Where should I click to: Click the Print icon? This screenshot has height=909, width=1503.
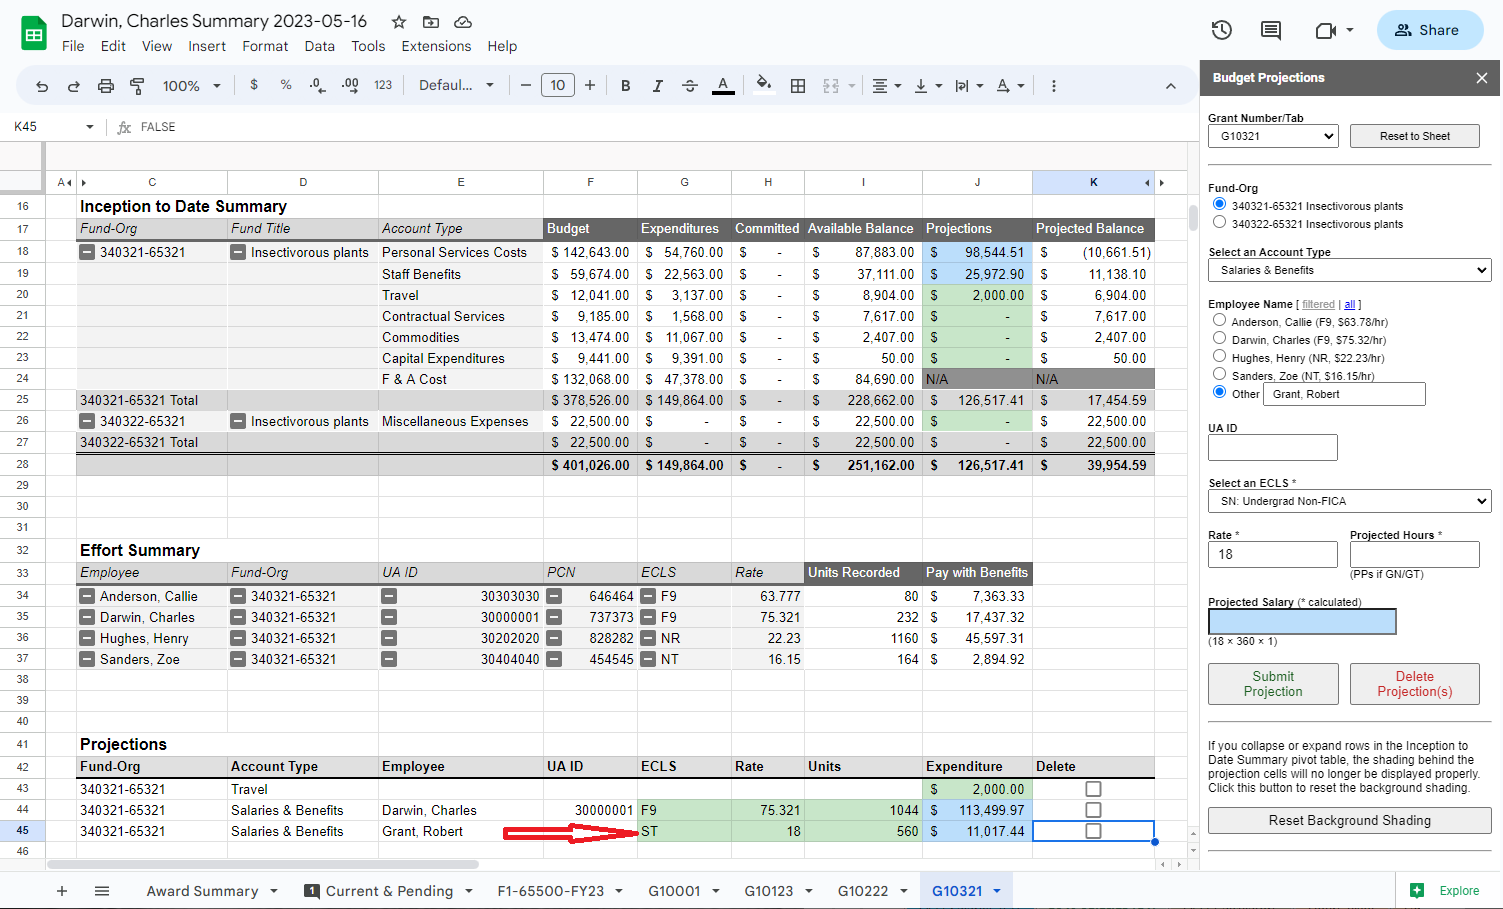[x=105, y=85]
